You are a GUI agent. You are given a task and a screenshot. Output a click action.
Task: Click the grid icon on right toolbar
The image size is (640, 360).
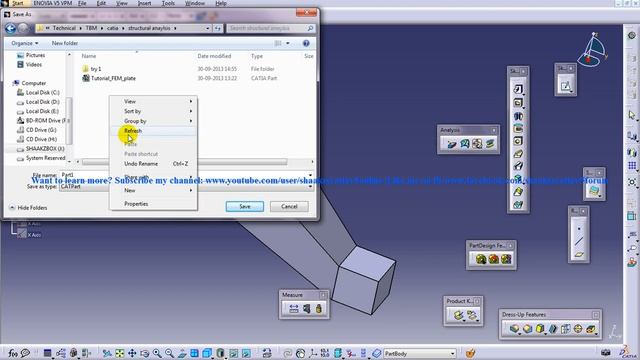click(632, 166)
